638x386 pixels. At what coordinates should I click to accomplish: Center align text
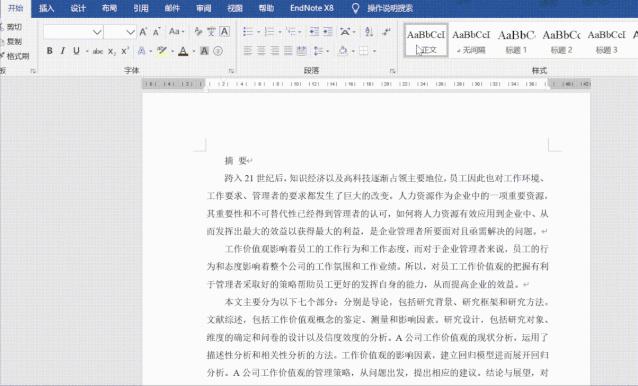tap(261, 51)
